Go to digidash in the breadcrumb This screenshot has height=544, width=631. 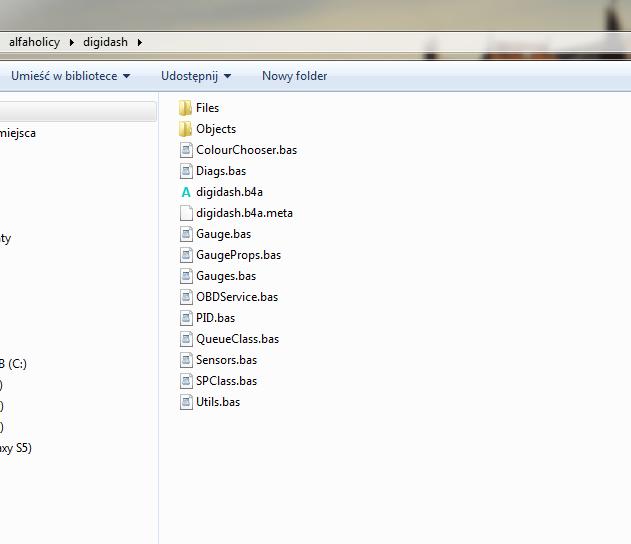[x=105, y=42]
